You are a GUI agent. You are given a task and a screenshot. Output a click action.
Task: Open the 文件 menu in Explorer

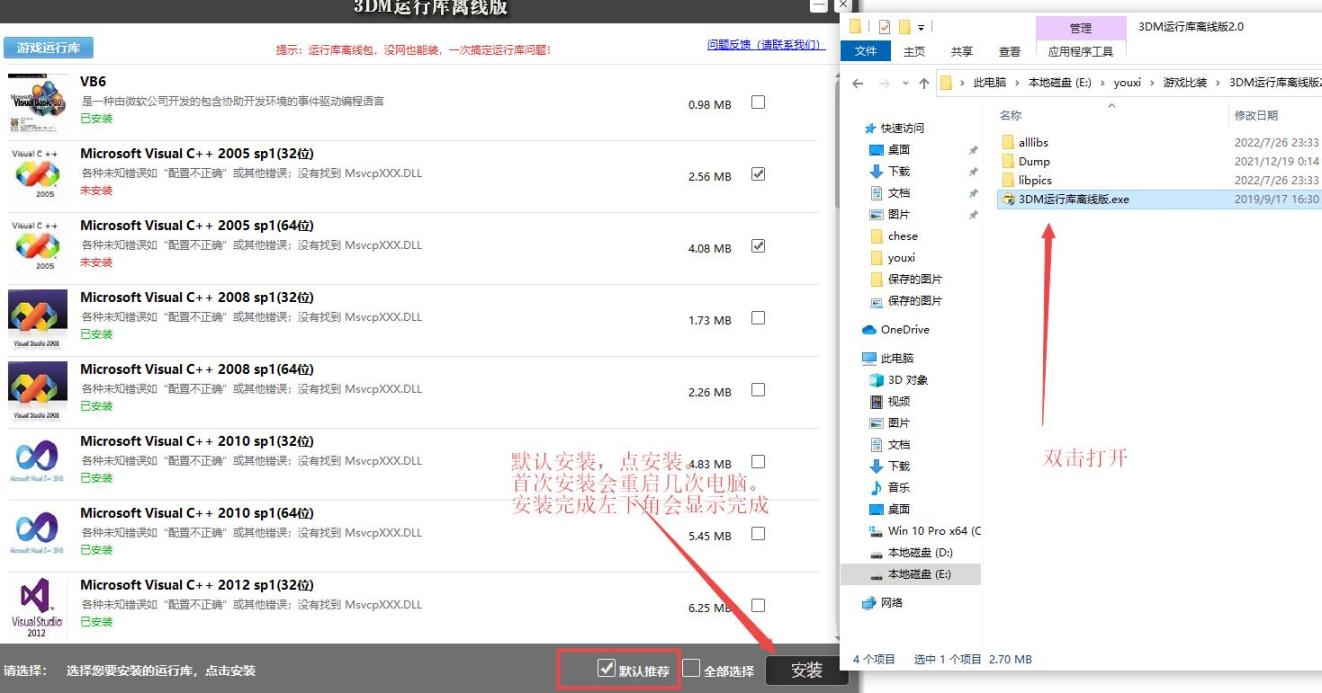[866, 51]
